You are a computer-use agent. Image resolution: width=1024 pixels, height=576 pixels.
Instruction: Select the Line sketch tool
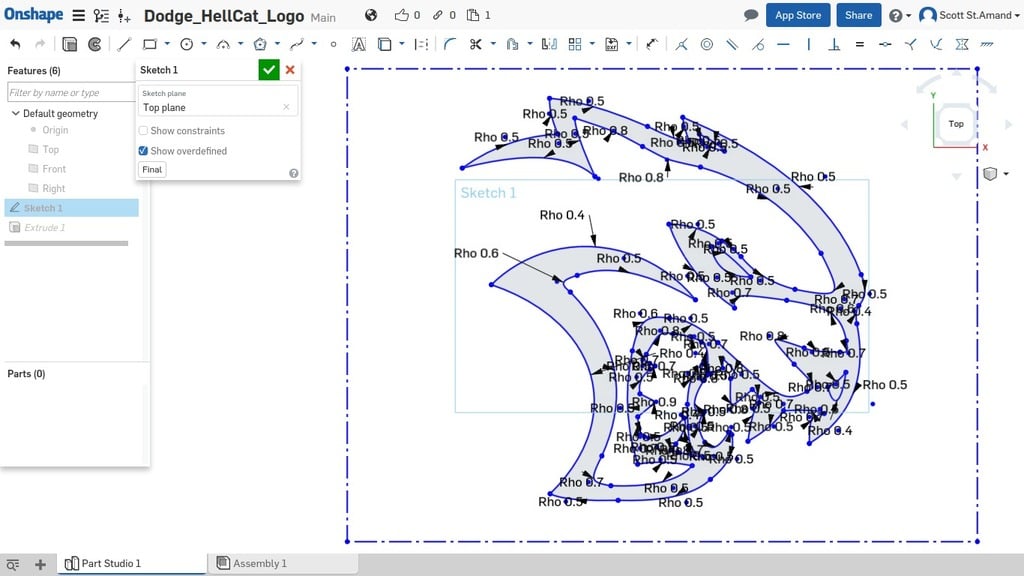124,44
